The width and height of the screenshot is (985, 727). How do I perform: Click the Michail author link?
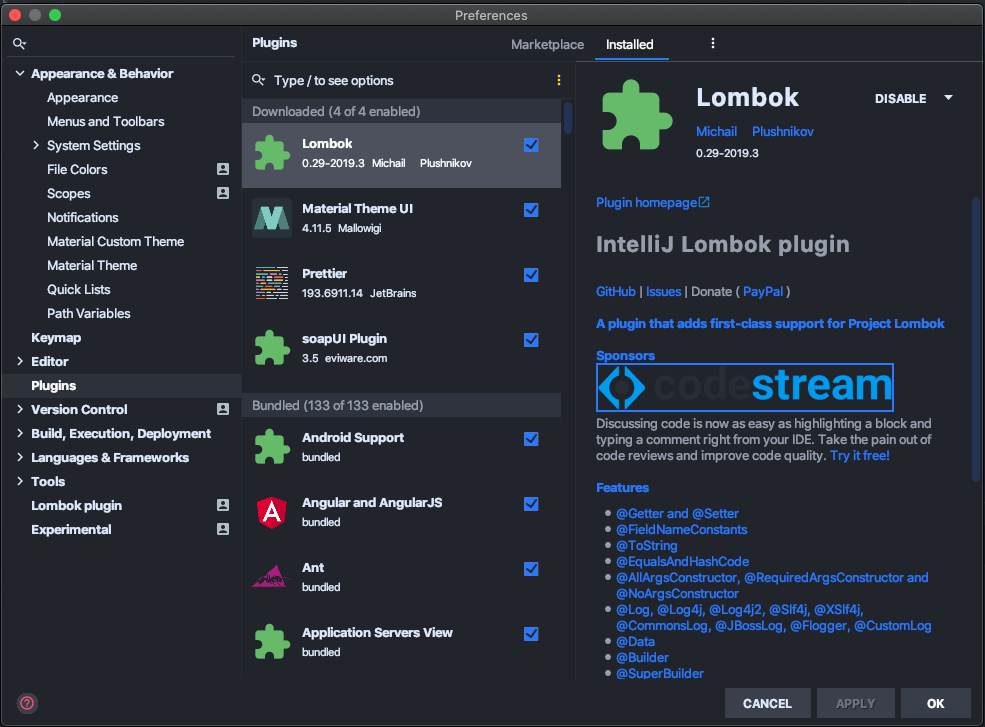point(716,131)
